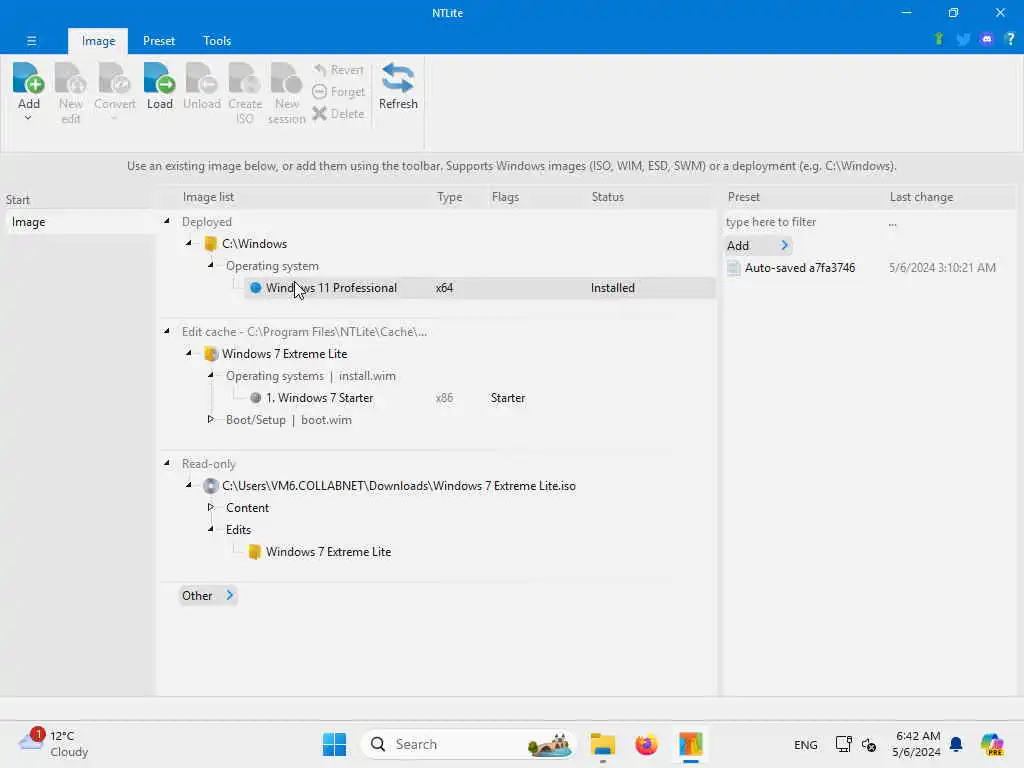Click the Add image toolbar icon
The image size is (1024, 768).
tap(28, 78)
